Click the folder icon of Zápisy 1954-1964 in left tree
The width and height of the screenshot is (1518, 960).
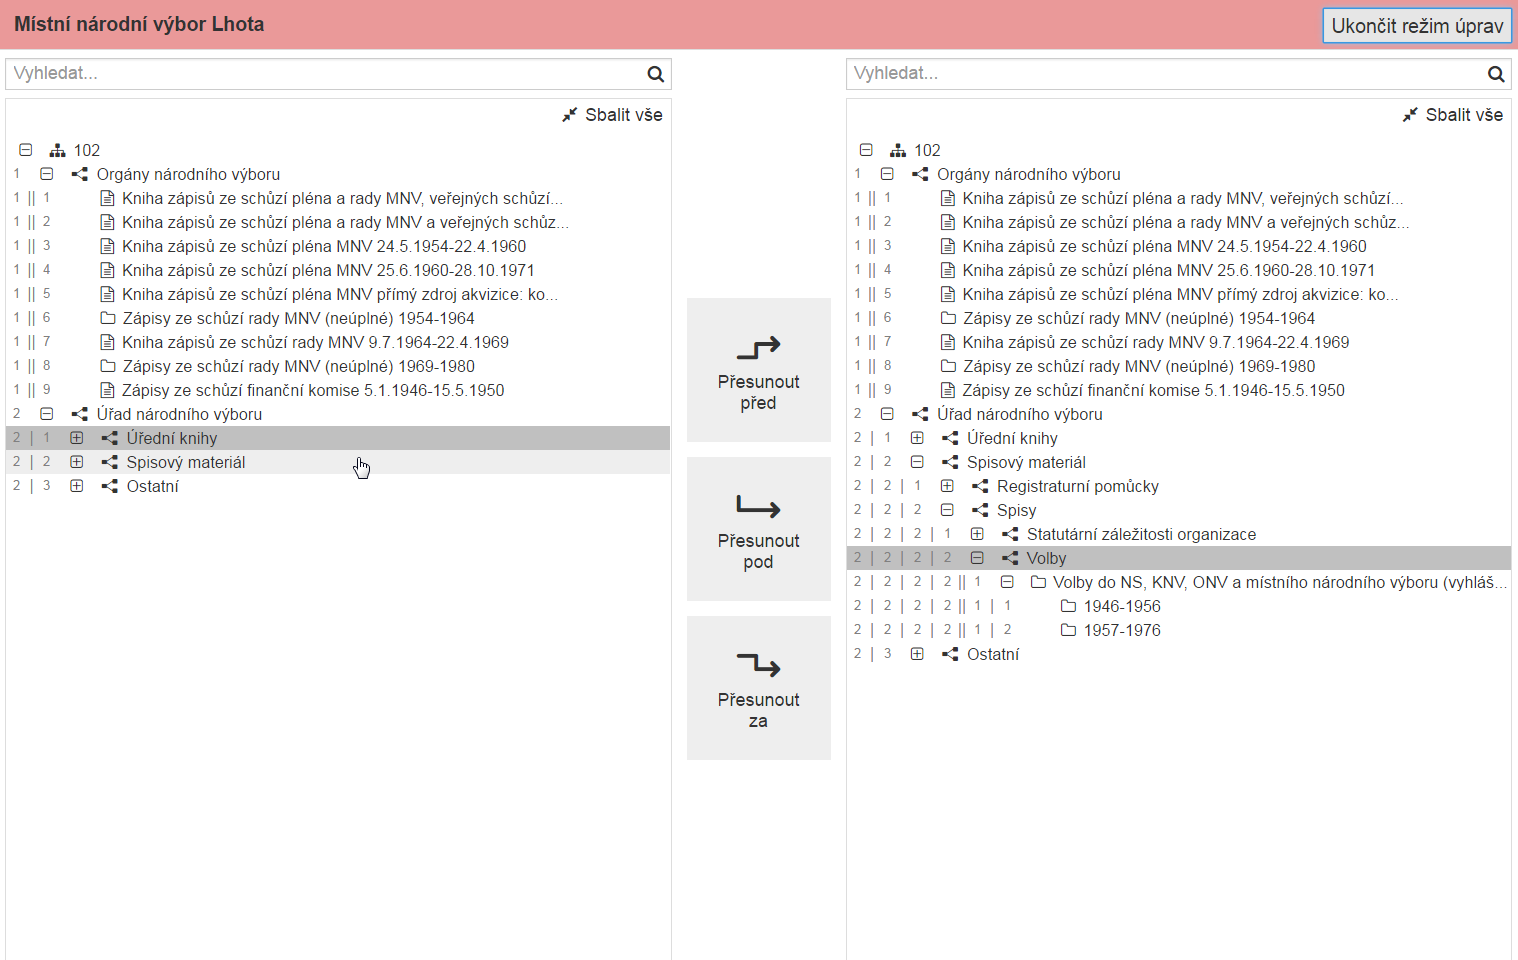[x=108, y=318]
